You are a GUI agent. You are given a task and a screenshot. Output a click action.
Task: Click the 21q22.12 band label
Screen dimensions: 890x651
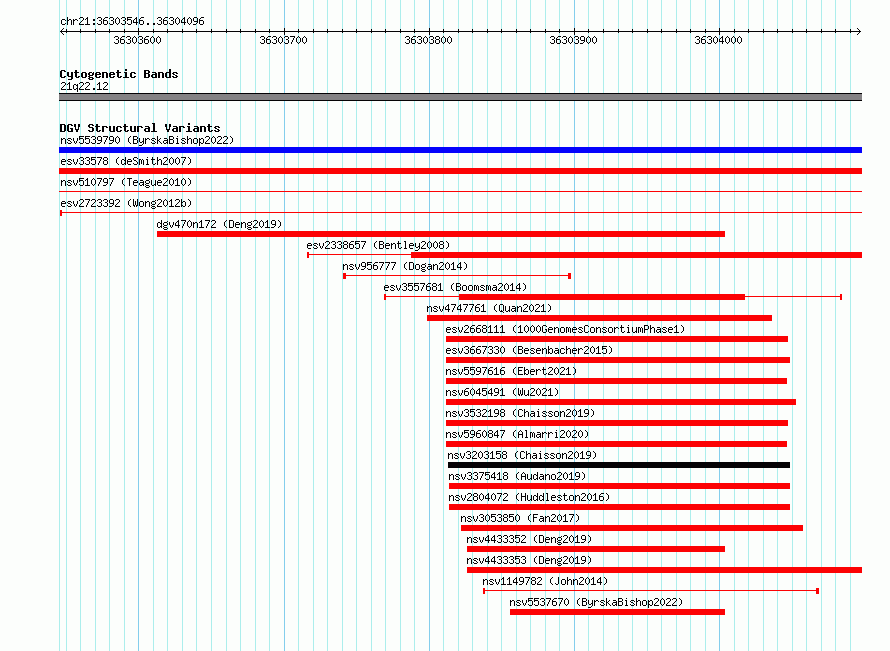[84, 86]
